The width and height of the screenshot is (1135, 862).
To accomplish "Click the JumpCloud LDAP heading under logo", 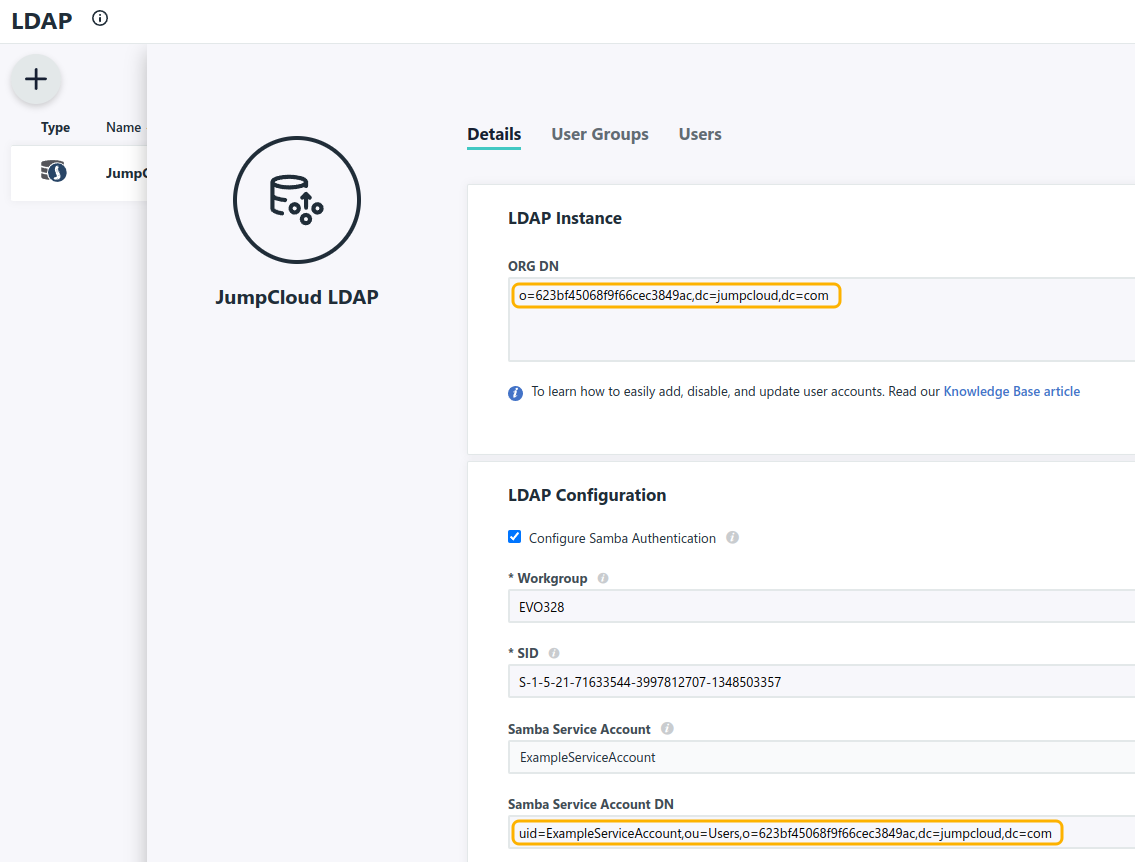I will coord(297,297).
